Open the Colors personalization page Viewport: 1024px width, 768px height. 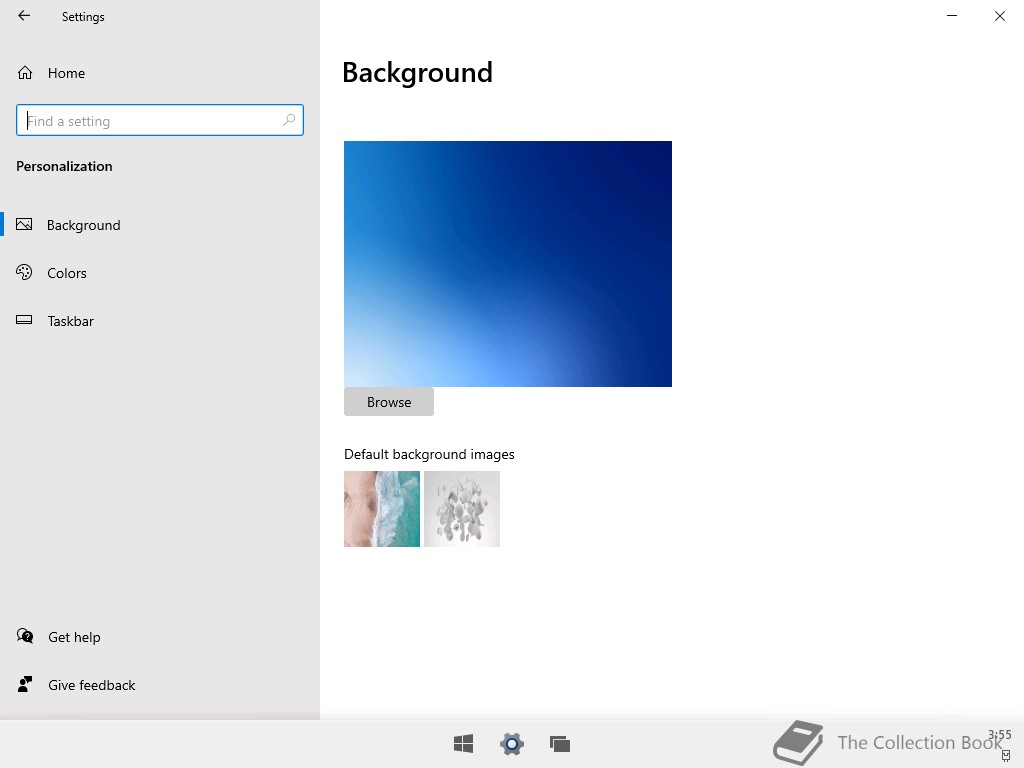click(x=160, y=273)
